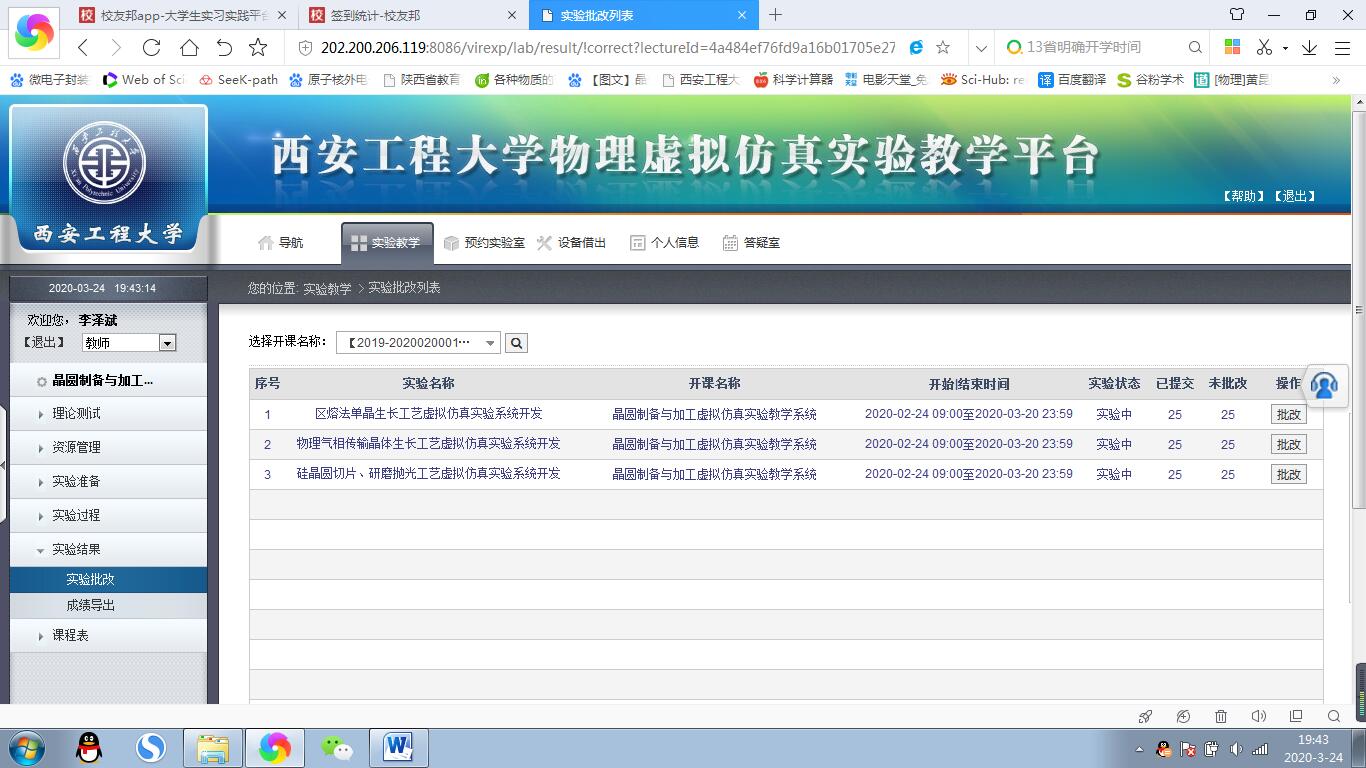Viewport: 1366px width, 768px height.
Task: Expand the 理论测试 sidebar section
Action: [x=76, y=414]
